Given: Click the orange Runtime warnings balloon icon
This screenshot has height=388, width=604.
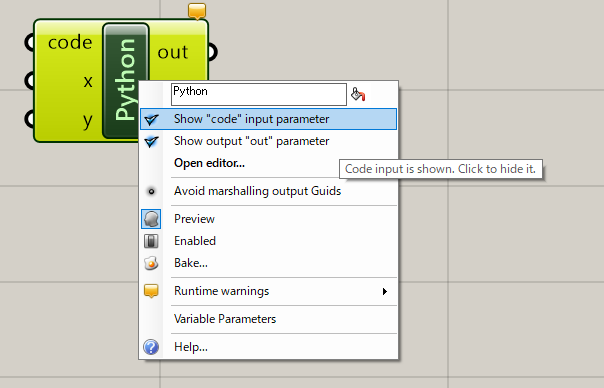Looking at the screenshot, I should (x=151, y=291).
